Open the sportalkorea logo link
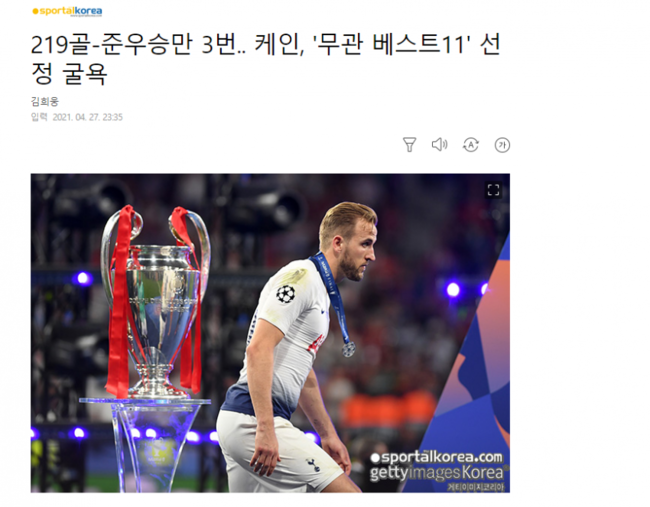 tap(67, 11)
